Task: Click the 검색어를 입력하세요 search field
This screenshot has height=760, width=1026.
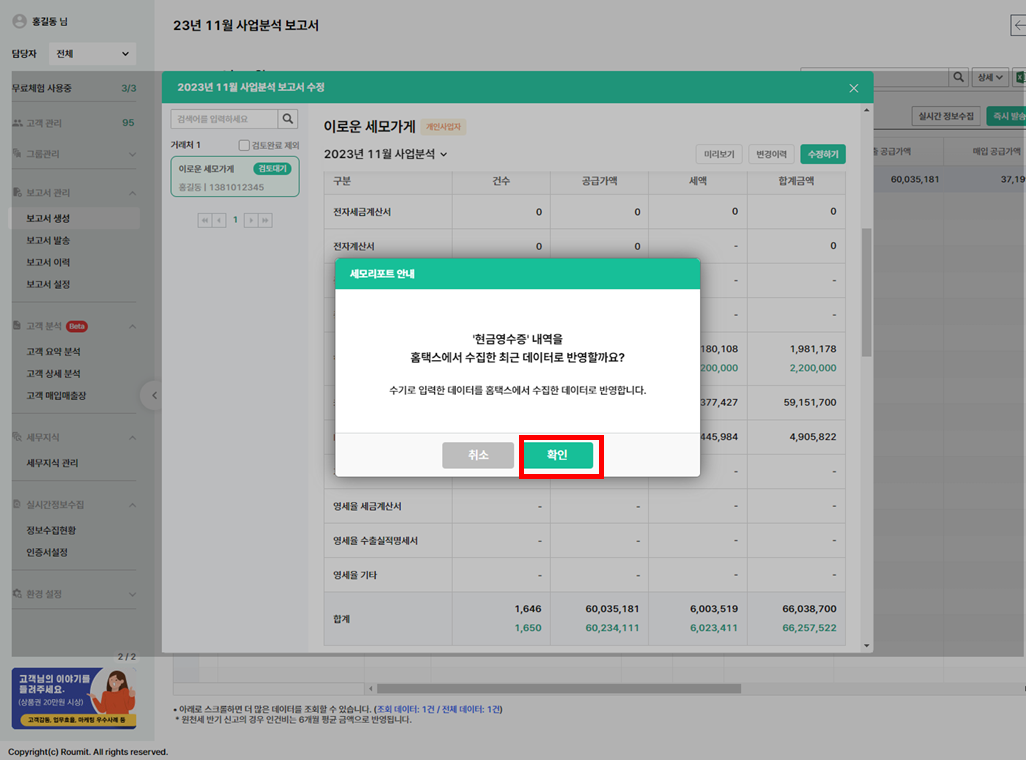Action: tap(223, 119)
